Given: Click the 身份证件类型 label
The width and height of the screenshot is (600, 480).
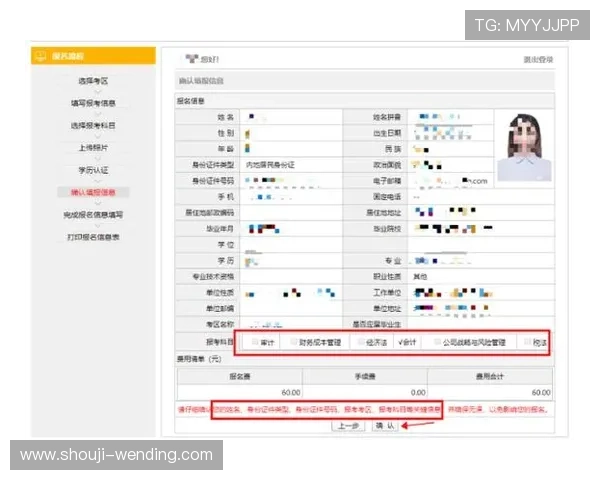Looking at the screenshot, I should click(x=213, y=165).
